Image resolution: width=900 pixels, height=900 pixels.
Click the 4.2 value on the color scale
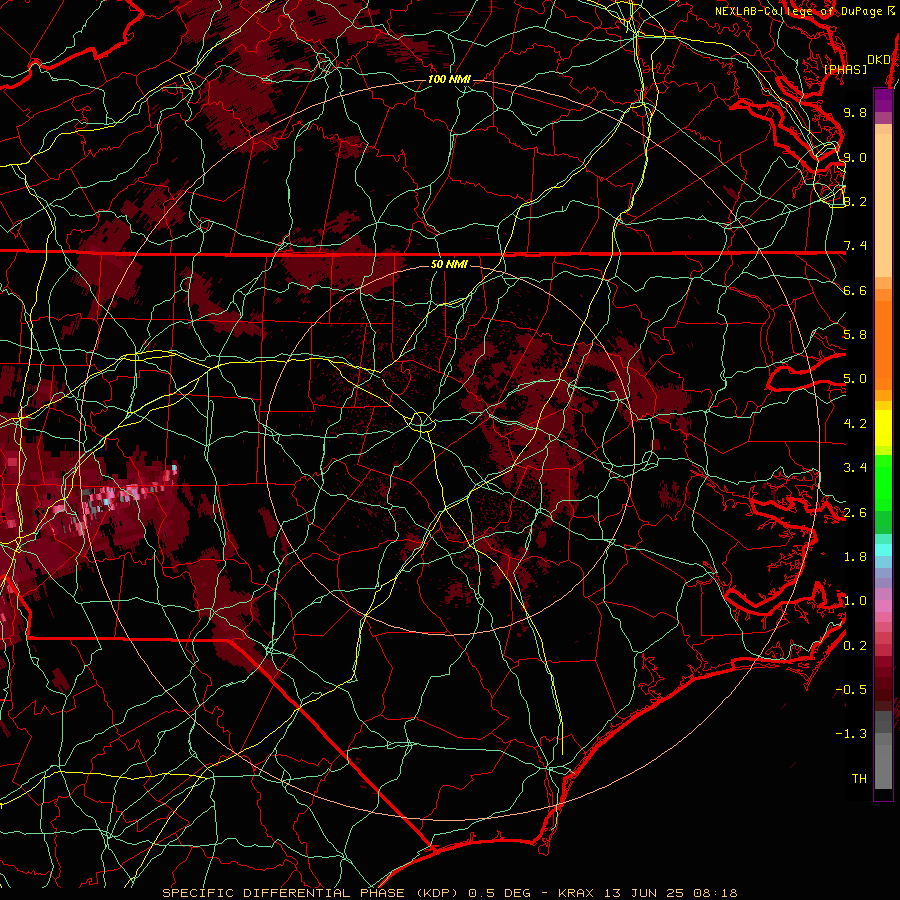(855, 424)
